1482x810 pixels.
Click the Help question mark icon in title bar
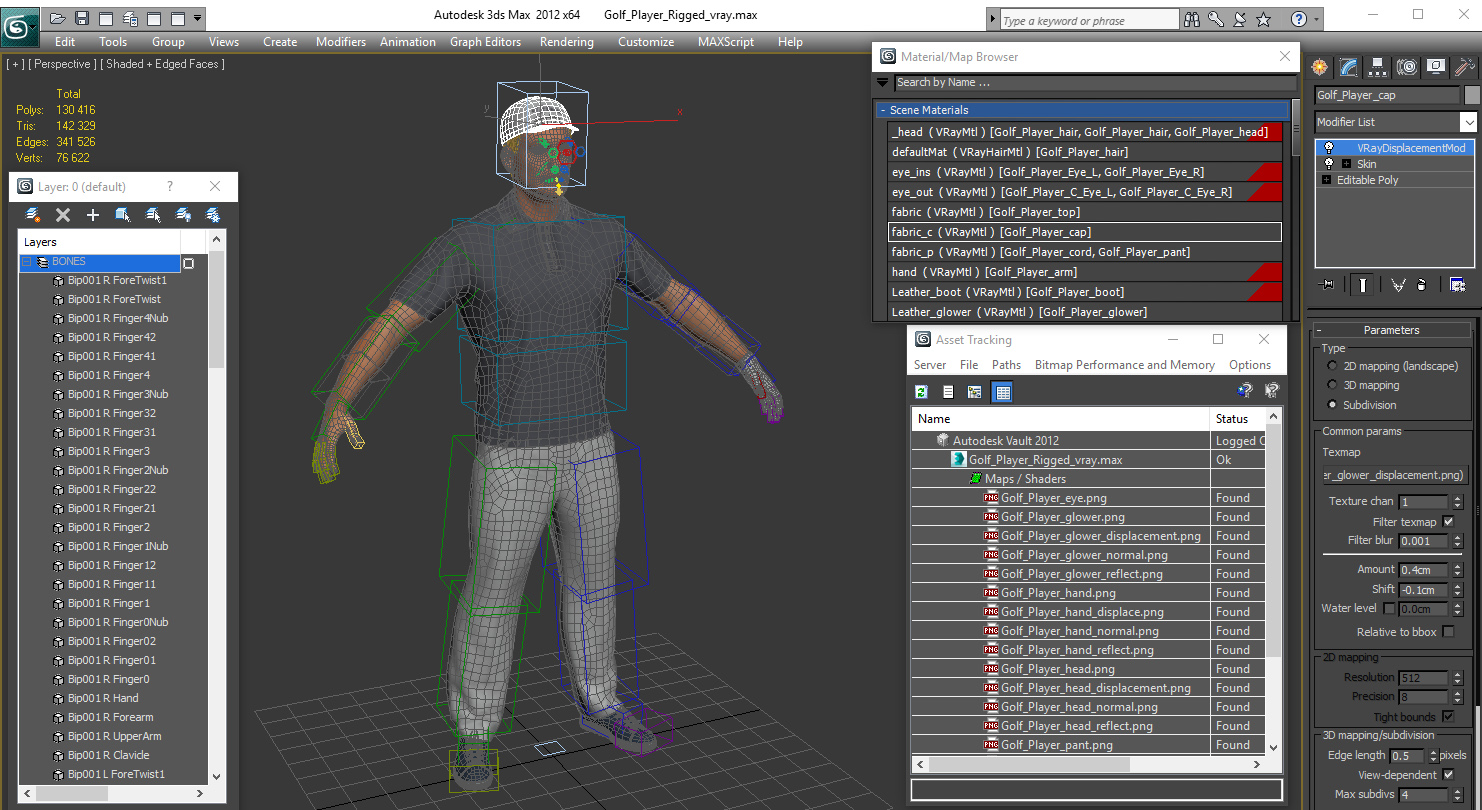point(1298,19)
